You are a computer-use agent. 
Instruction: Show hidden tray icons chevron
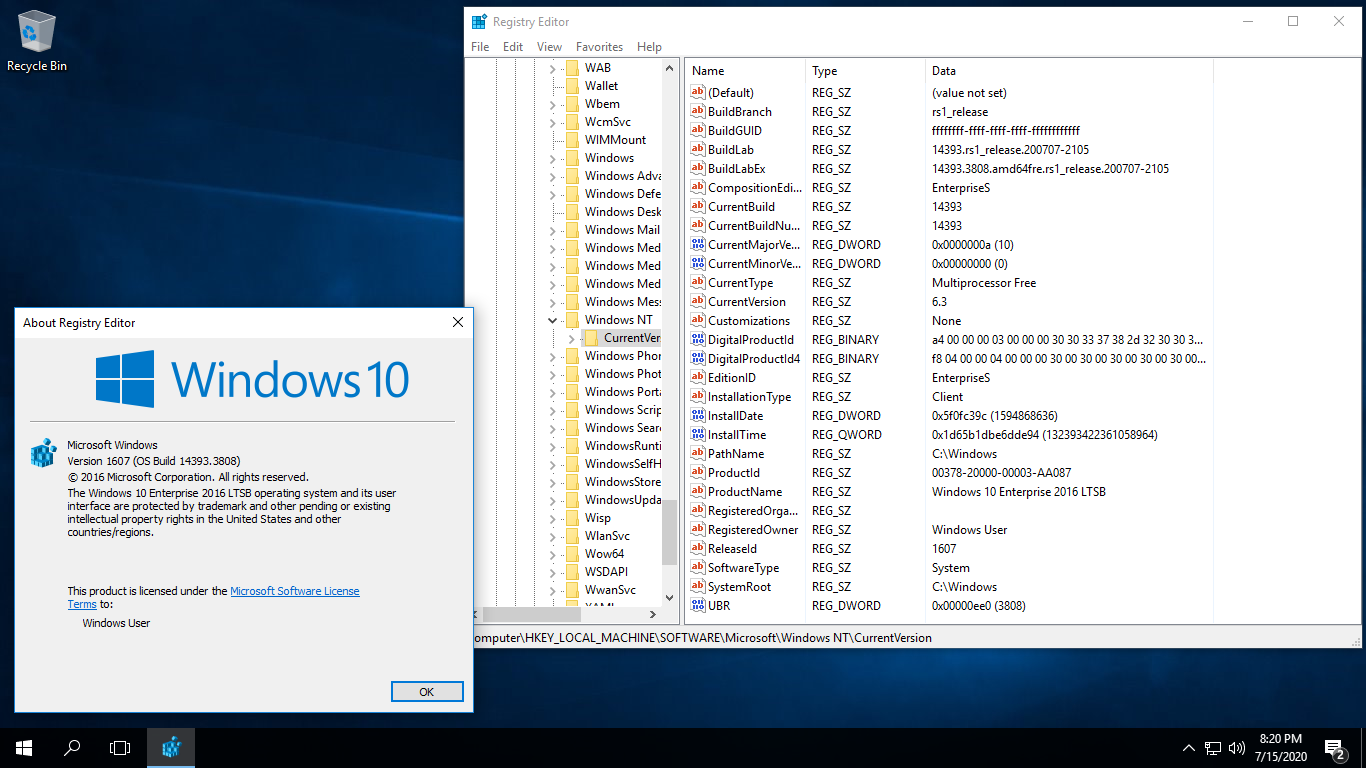[1189, 748]
